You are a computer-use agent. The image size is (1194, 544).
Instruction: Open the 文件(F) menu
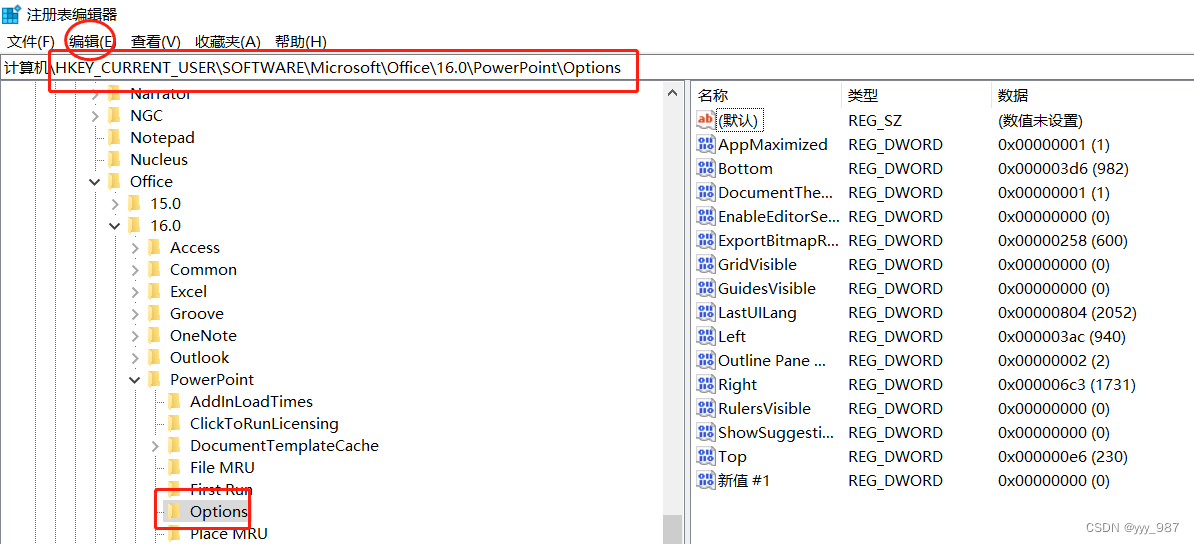tap(31, 41)
